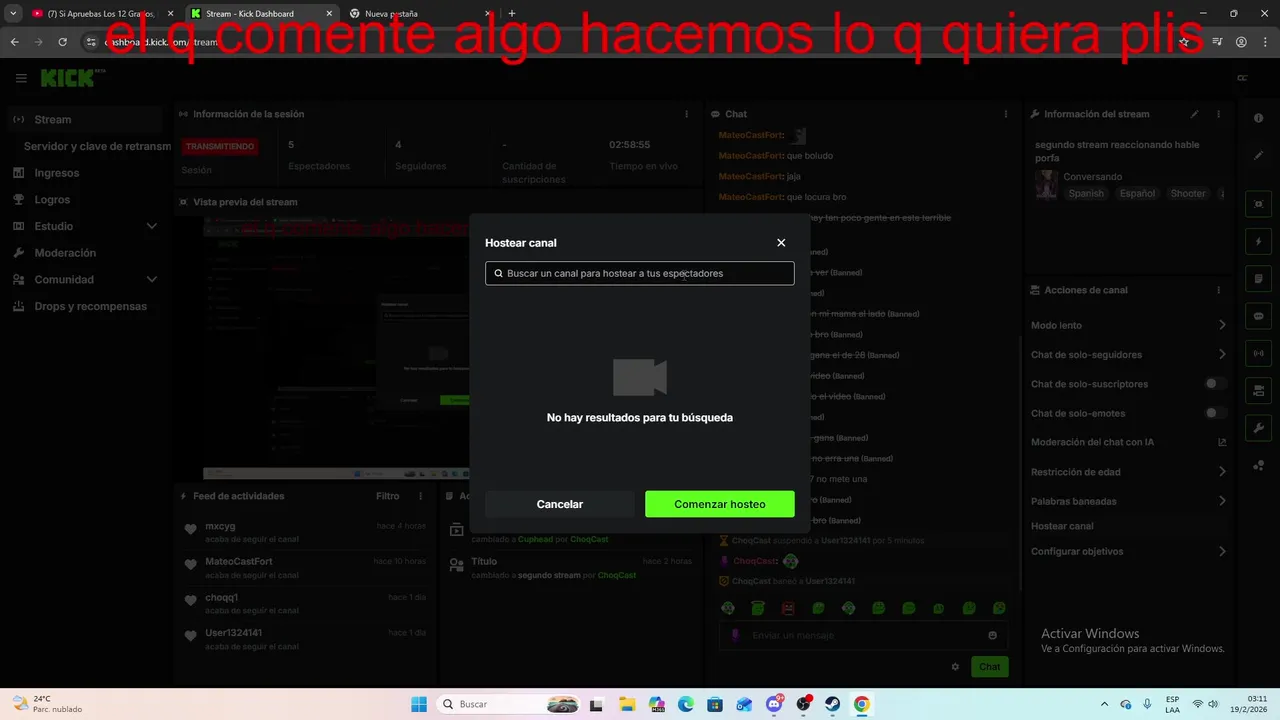This screenshot has width=1280, height=720.
Task: Open Moderación del chat con IA link
Action: click(x=1128, y=442)
